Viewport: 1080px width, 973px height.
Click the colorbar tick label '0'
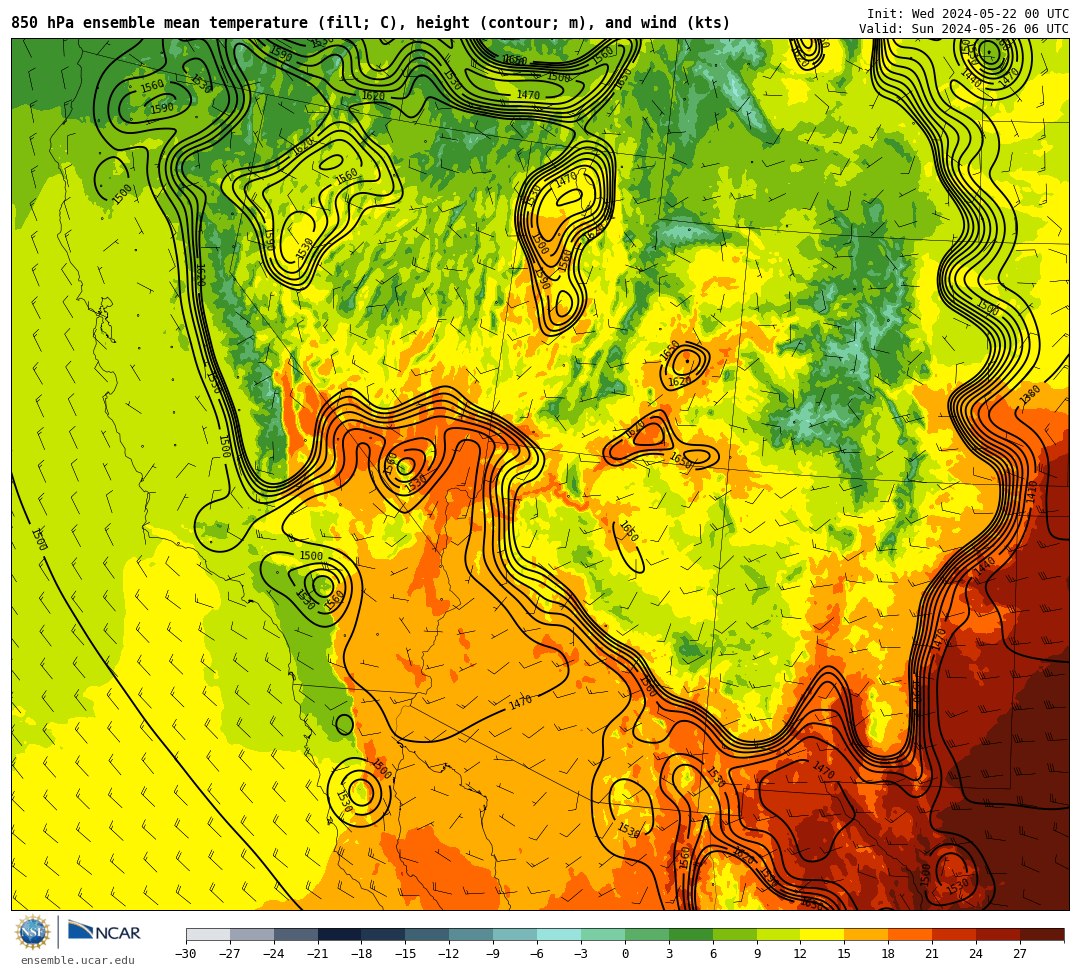[x=625, y=954]
